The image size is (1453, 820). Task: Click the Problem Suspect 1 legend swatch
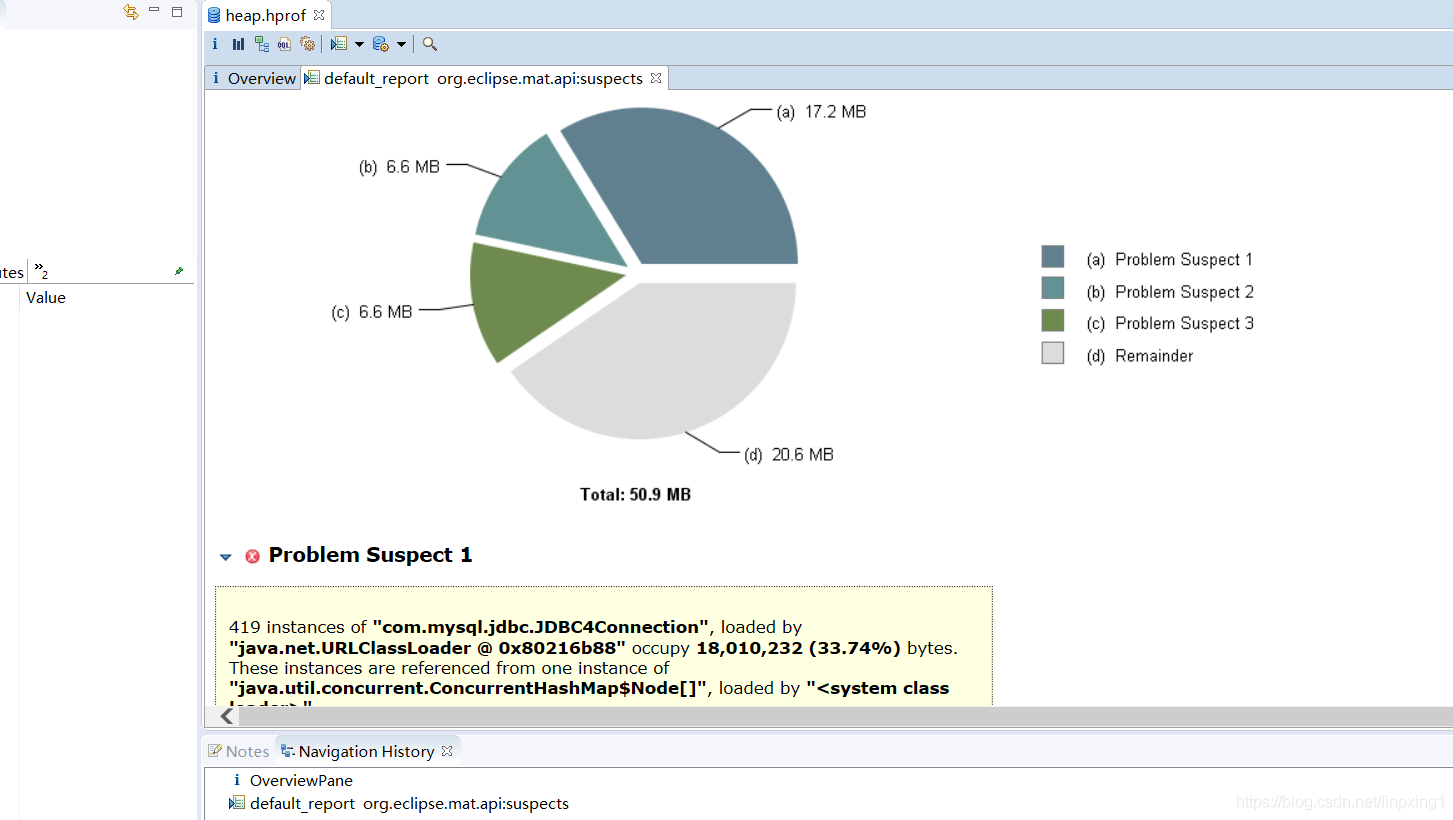(x=1052, y=257)
